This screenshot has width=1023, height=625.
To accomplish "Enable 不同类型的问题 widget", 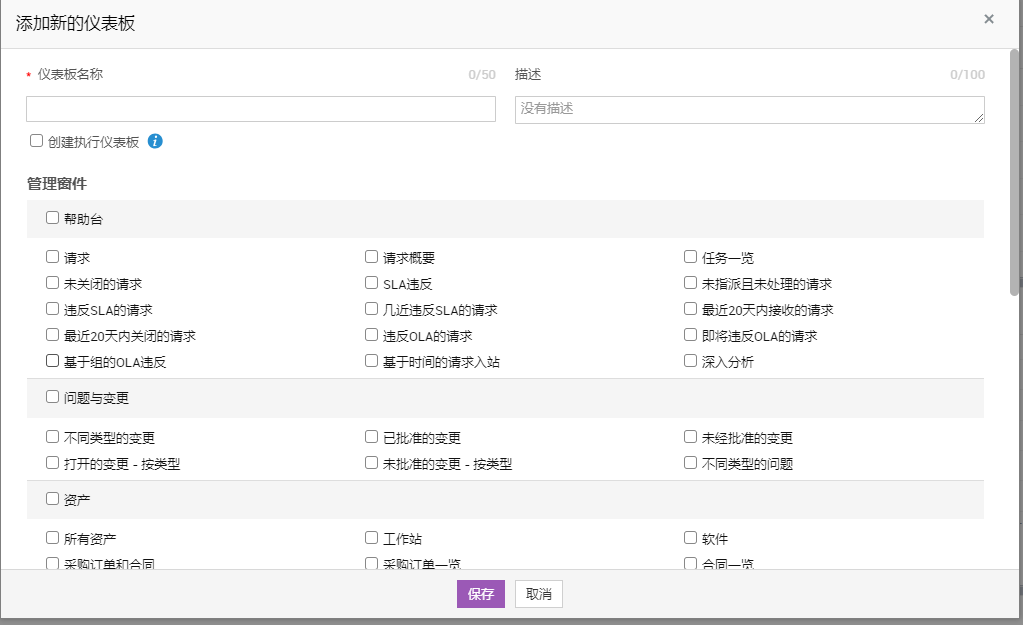I will click(x=691, y=463).
